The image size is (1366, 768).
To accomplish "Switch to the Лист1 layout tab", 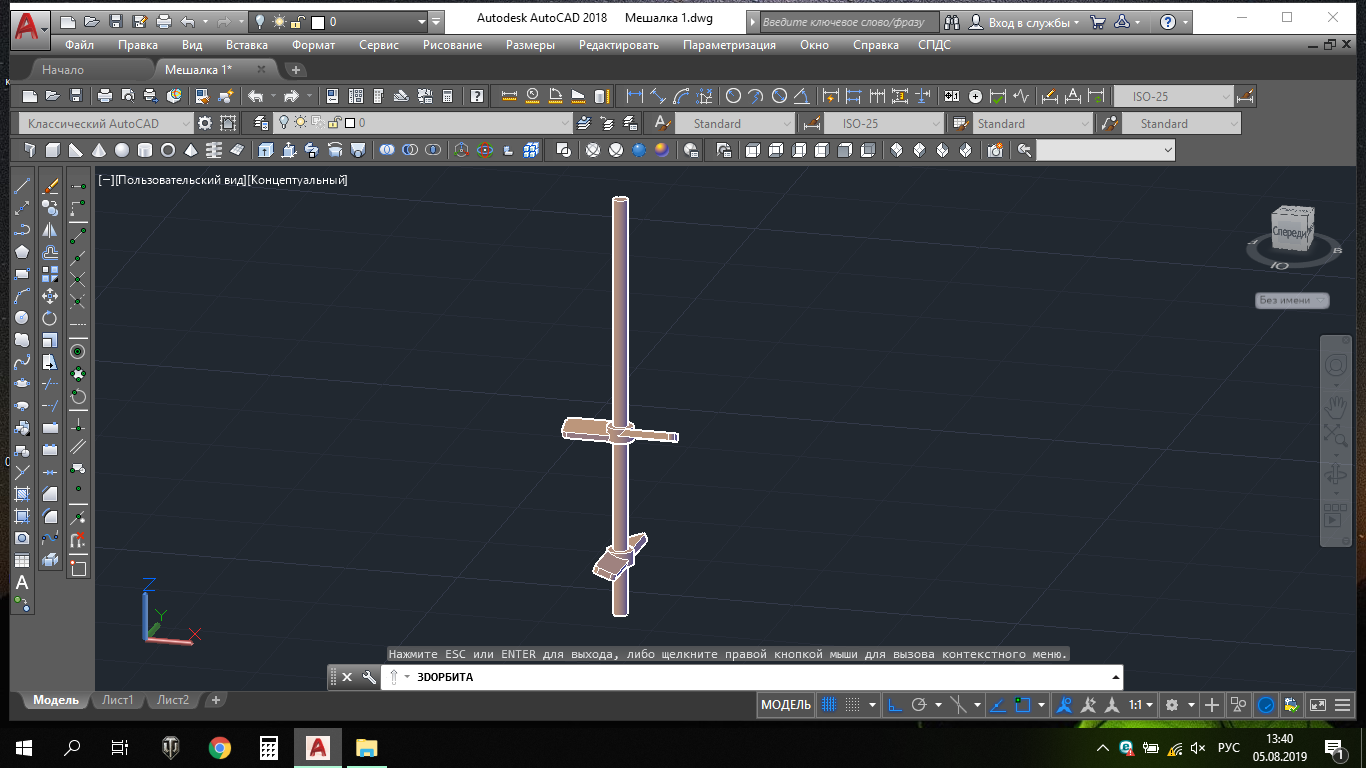I will click(118, 700).
